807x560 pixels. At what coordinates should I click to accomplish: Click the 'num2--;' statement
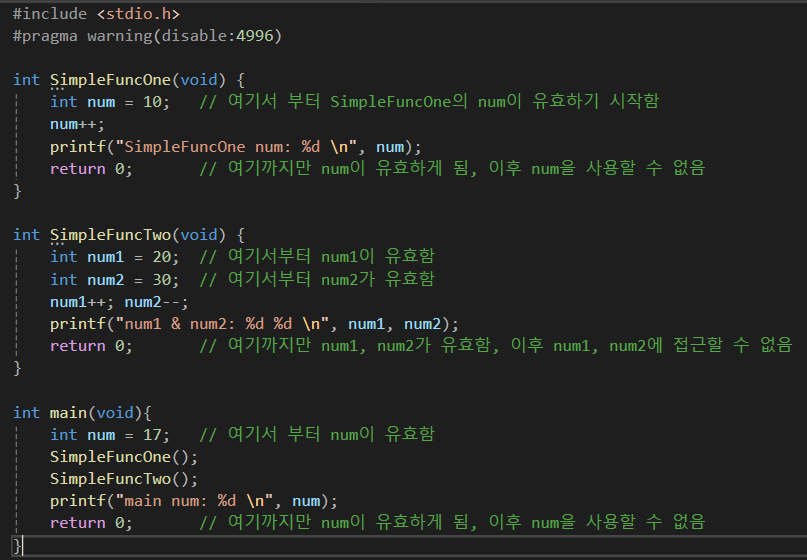(x=156, y=302)
